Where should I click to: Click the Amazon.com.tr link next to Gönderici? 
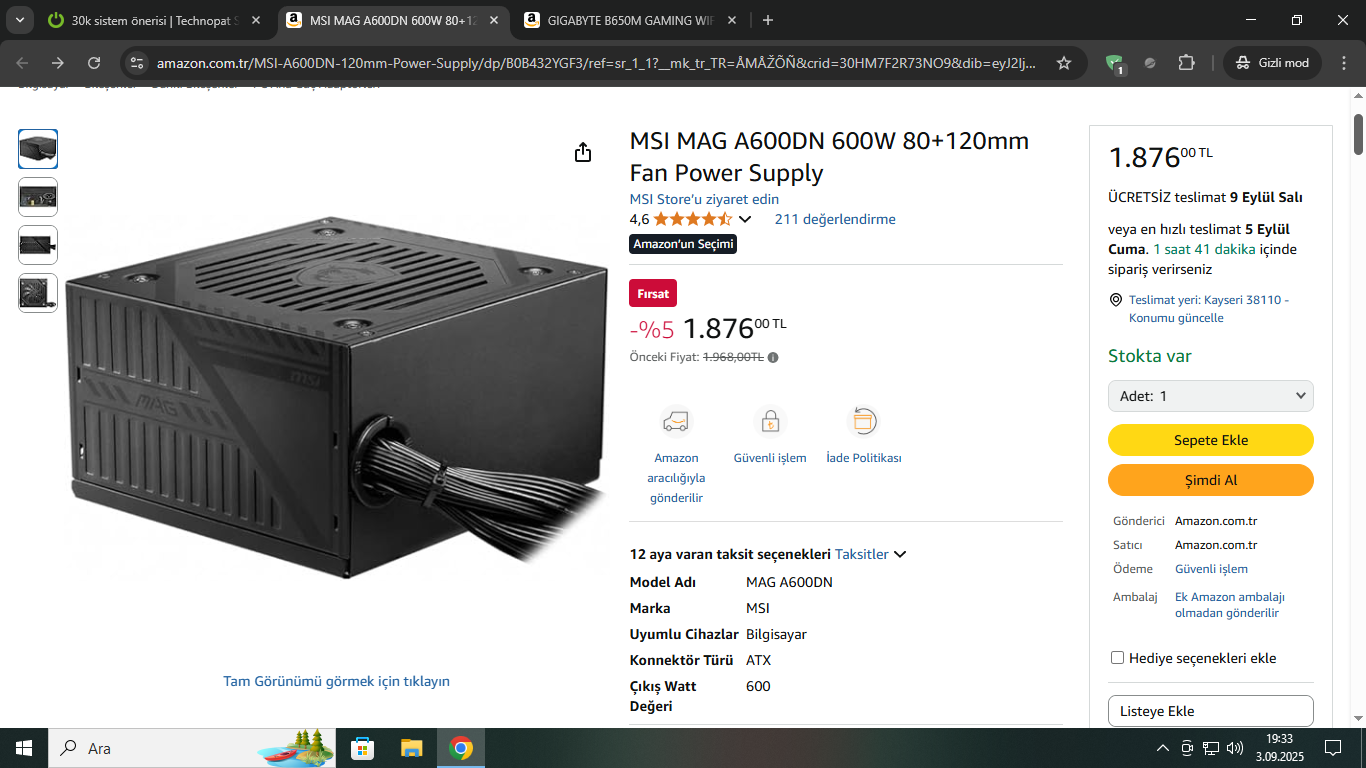pos(1216,521)
